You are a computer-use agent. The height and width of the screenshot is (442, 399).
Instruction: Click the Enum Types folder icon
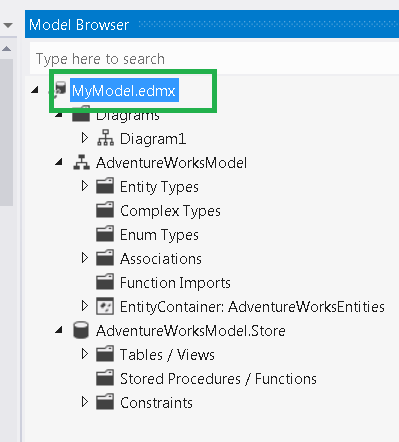[105, 234]
